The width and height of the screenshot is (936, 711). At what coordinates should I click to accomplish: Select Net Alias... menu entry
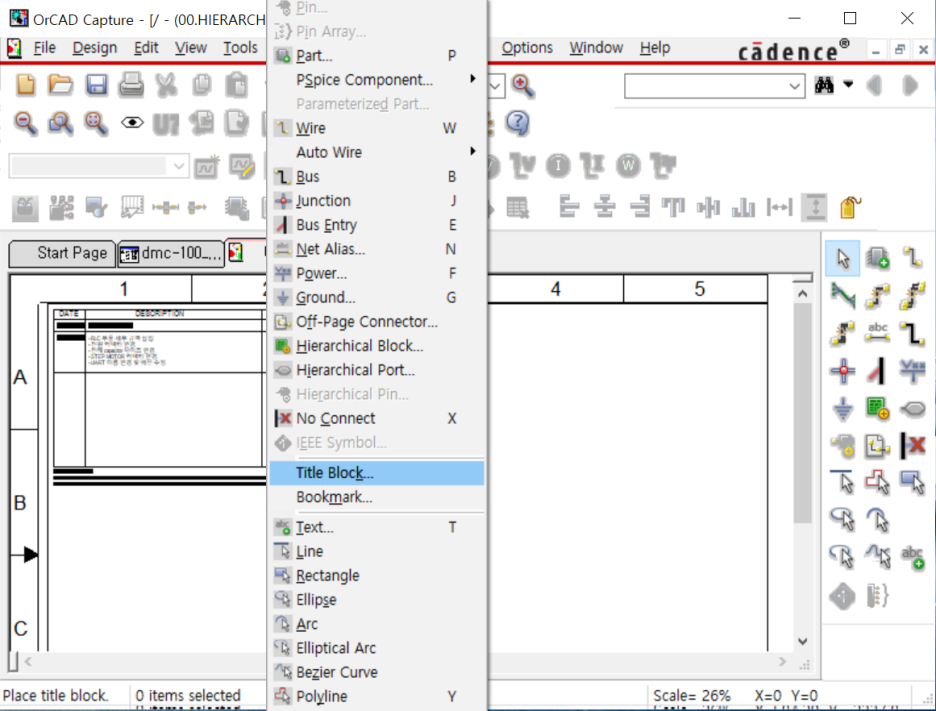coord(377,249)
